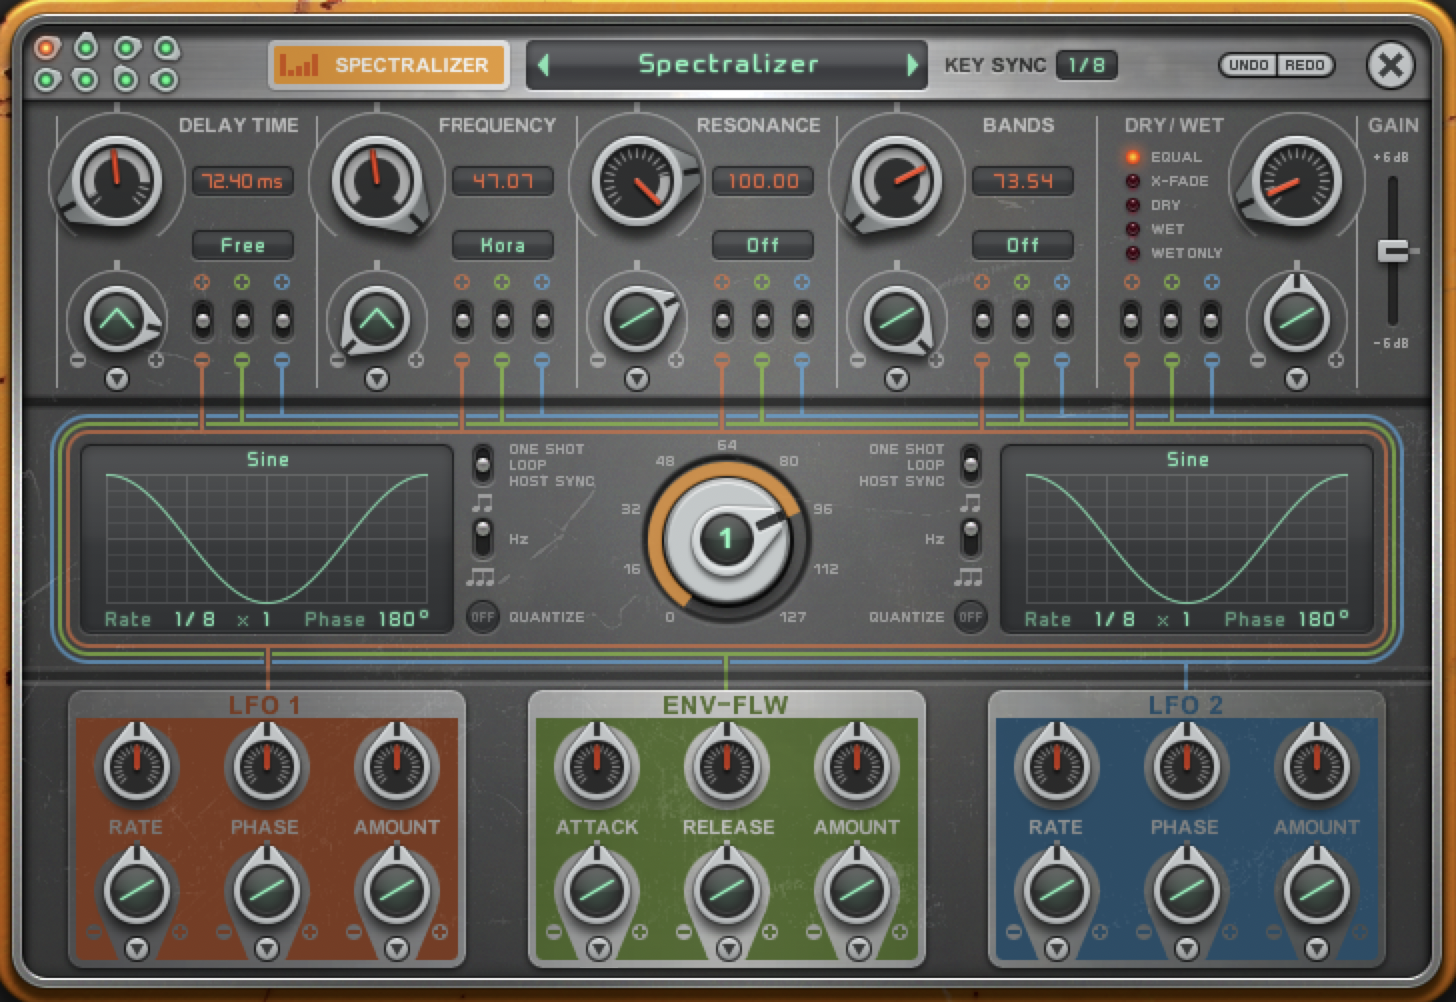Click the left LFO Rate 1/8 value

[x=195, y=619]
